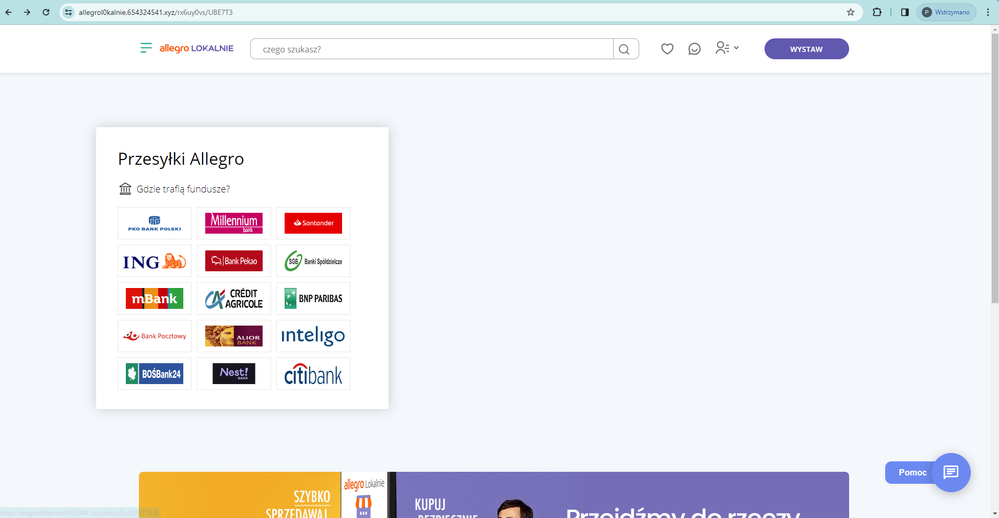The image size is (999, 518).
Task: Select ING bank with lion logo
Action: (x=154, y=261)
